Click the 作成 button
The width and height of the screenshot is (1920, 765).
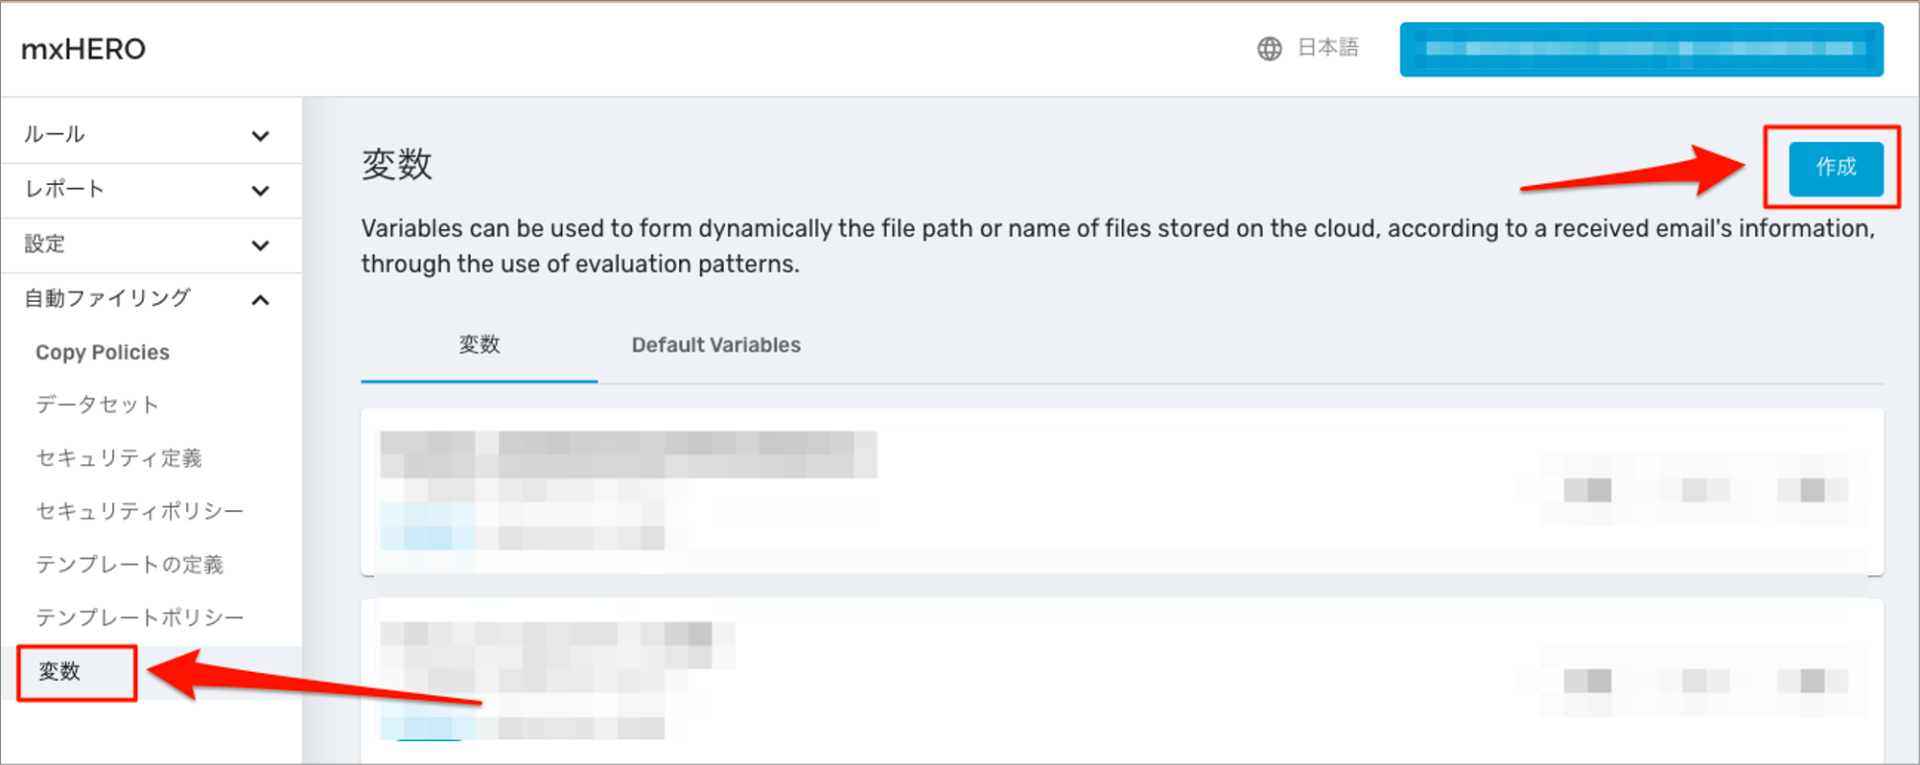tap(1836, 169)
